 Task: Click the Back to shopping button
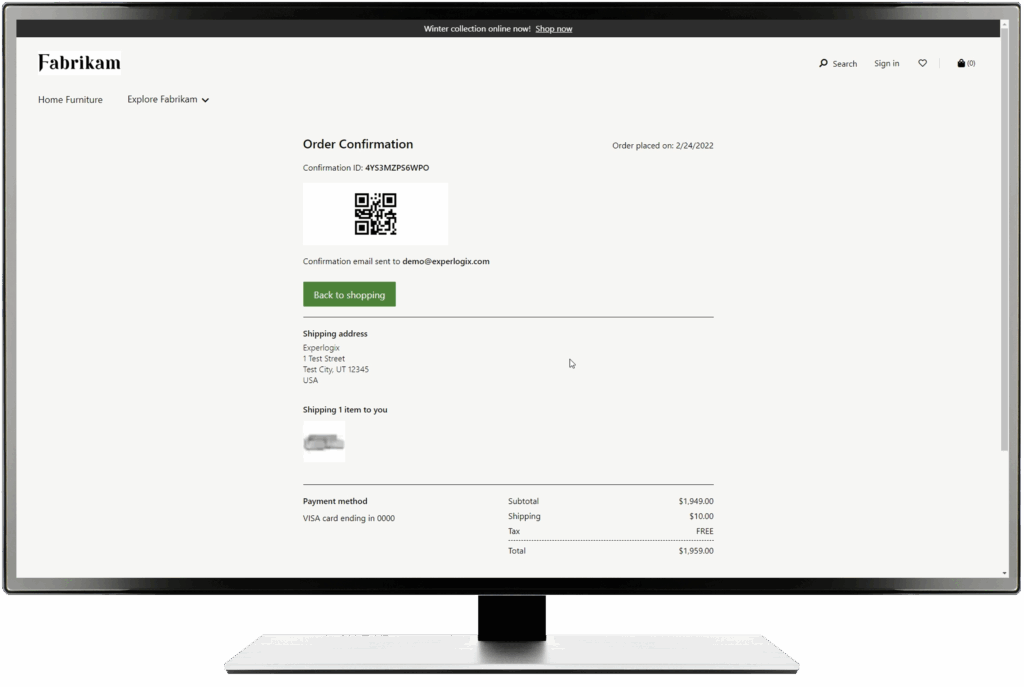tap(349, 294)
